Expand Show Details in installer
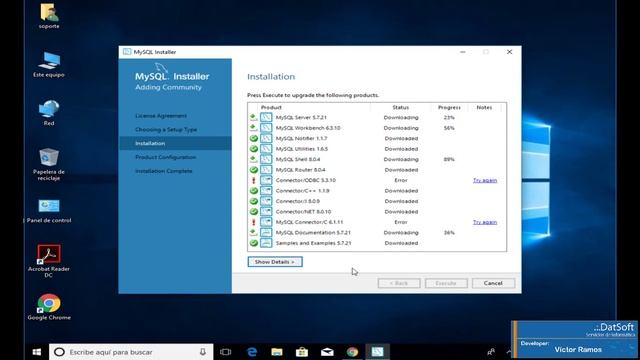The height and width of the screenshot is (360, 640). 275,262
